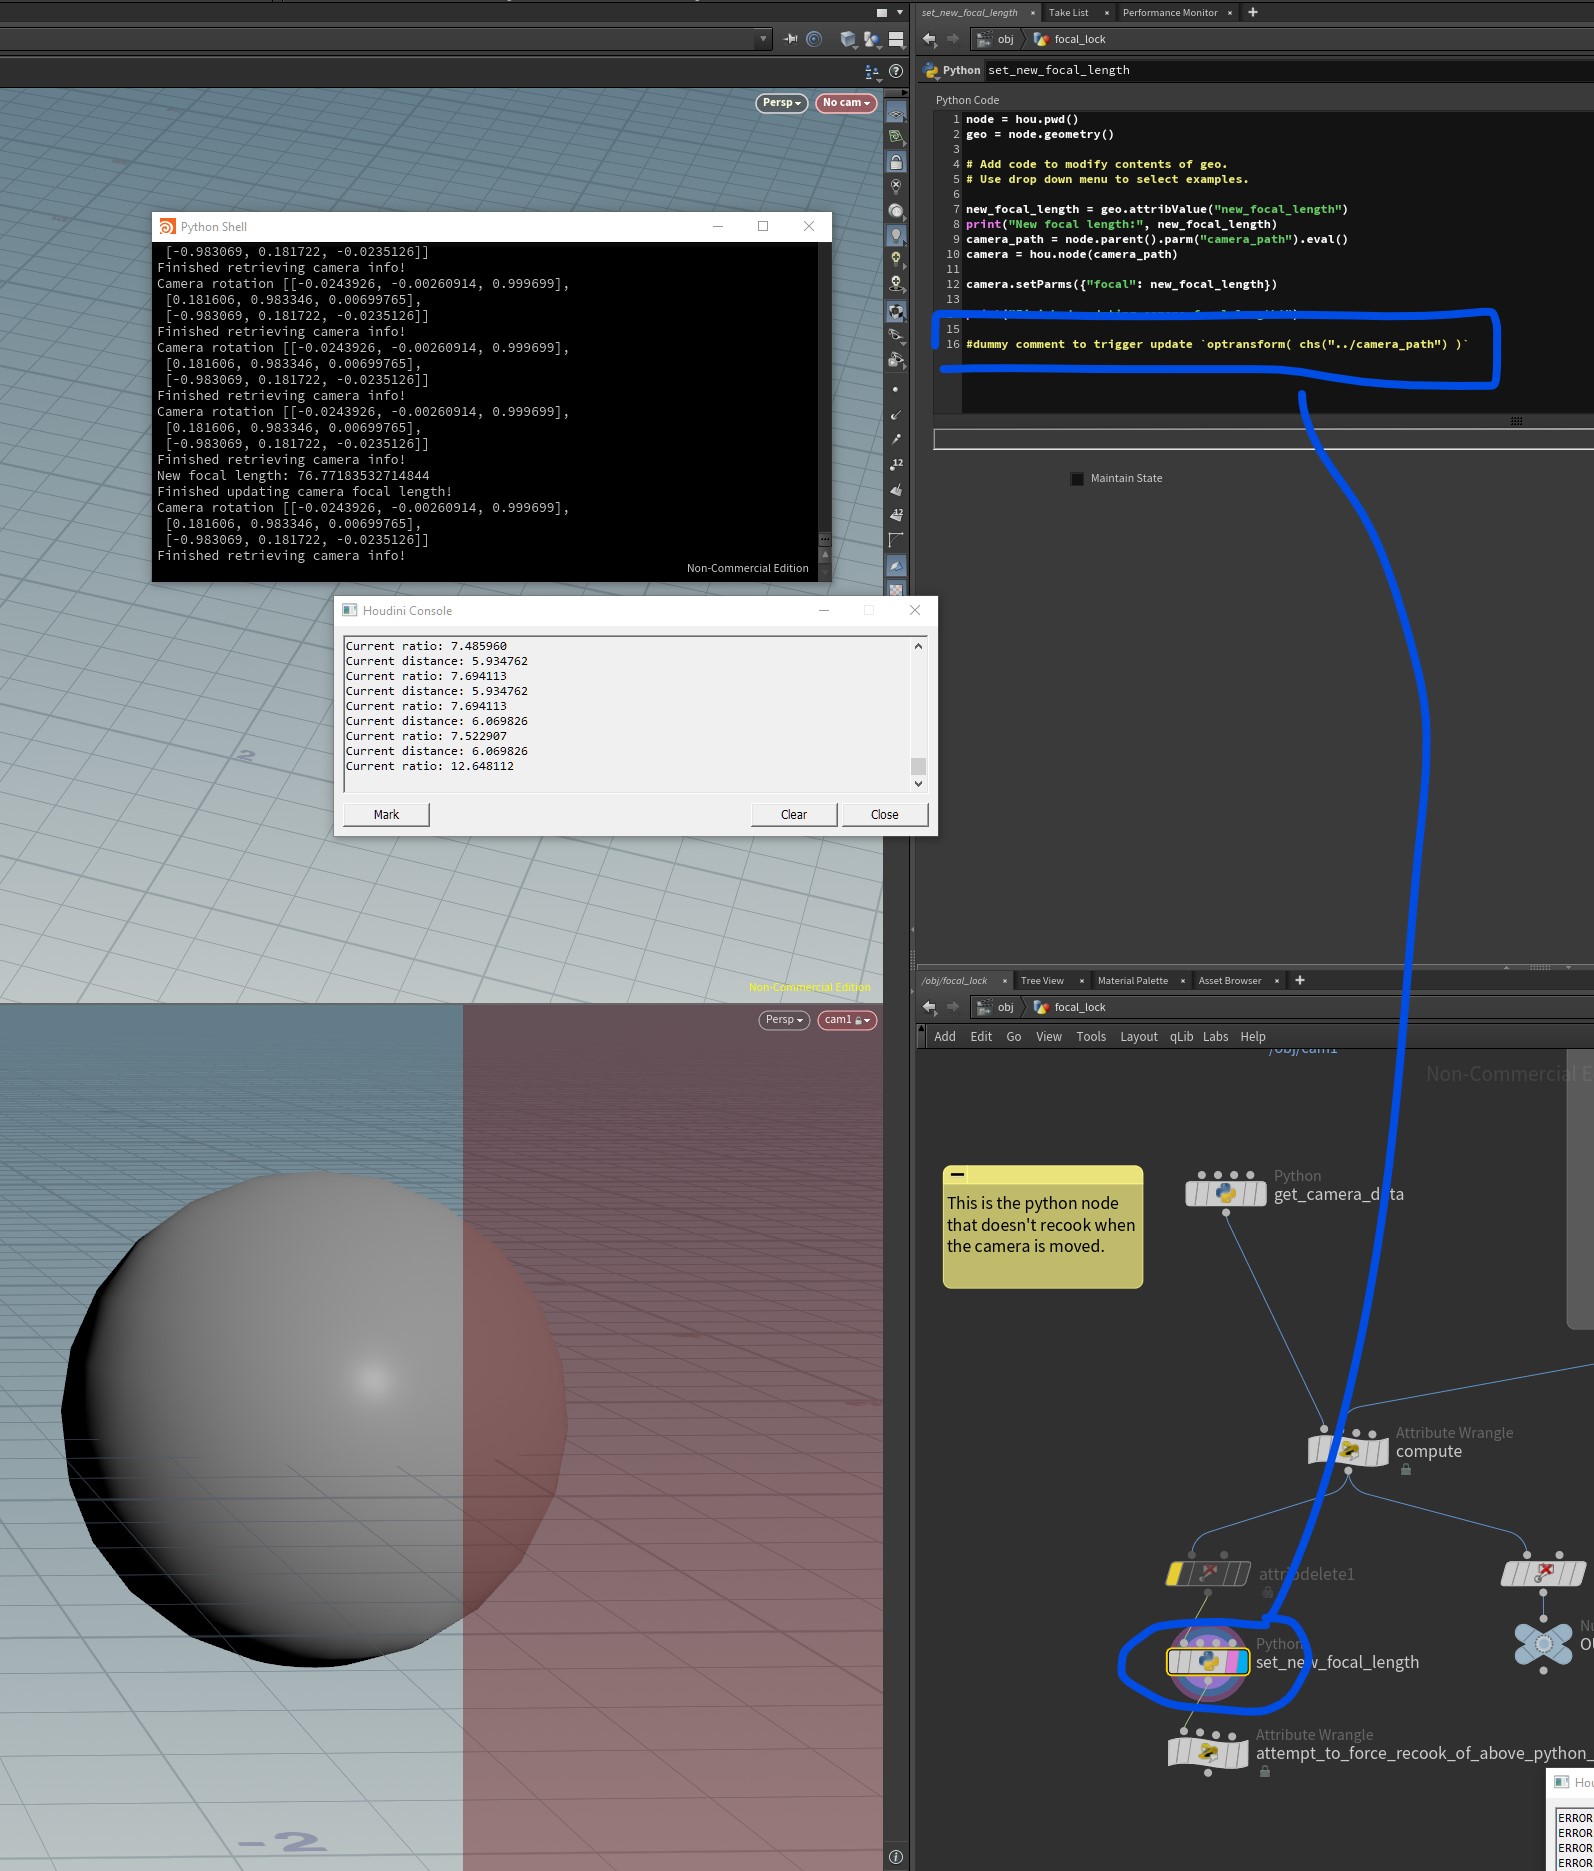
Task: Open the Persp dropdown in top viewport
Action: tap(782, 103)
